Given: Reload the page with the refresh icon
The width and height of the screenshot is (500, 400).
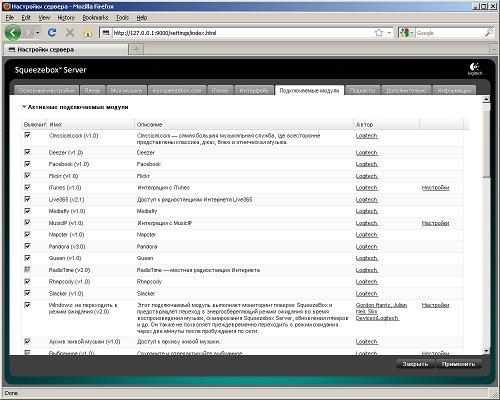Looking at the screenshot, I should pos(52,32).
